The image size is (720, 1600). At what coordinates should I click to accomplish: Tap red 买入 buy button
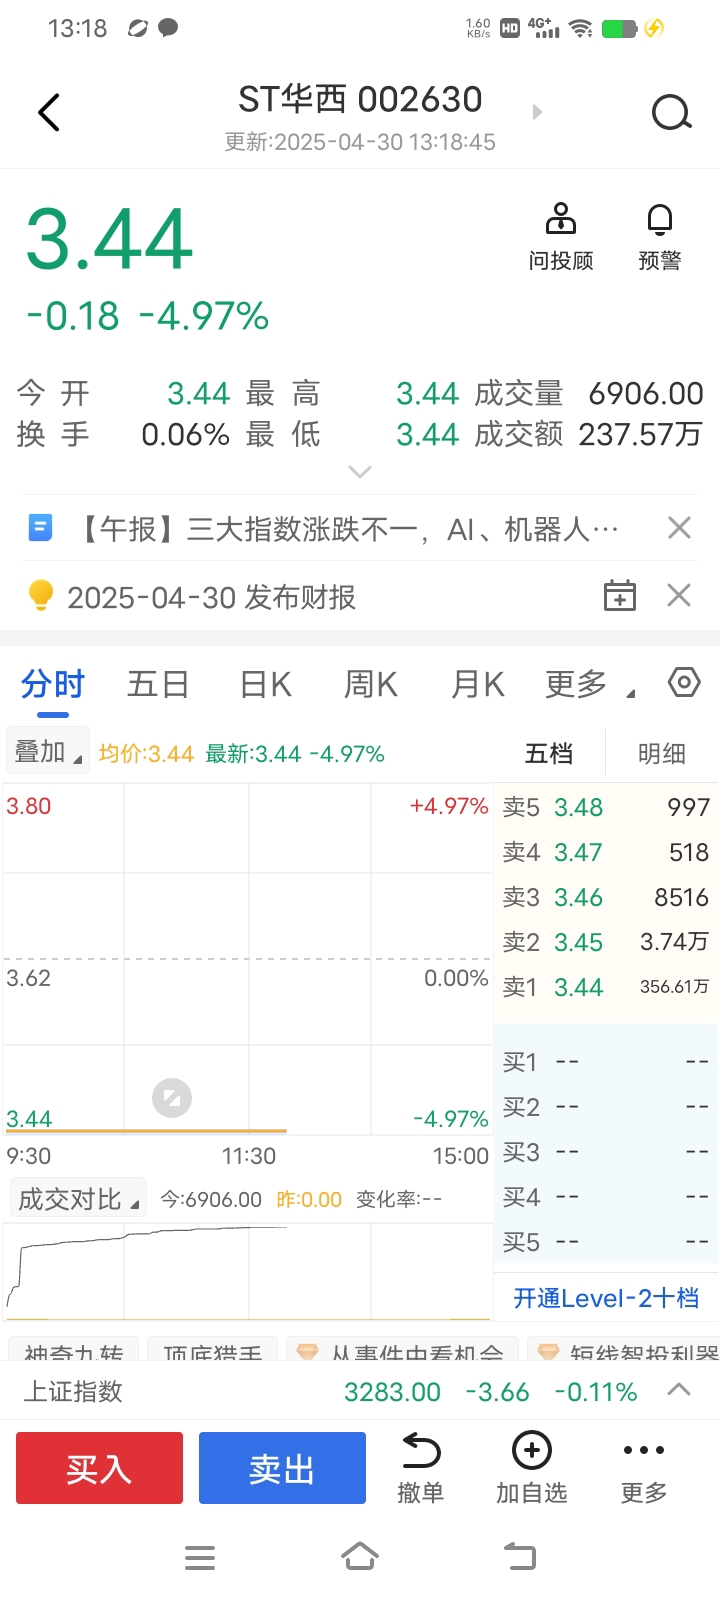[x=99, y=1468]
